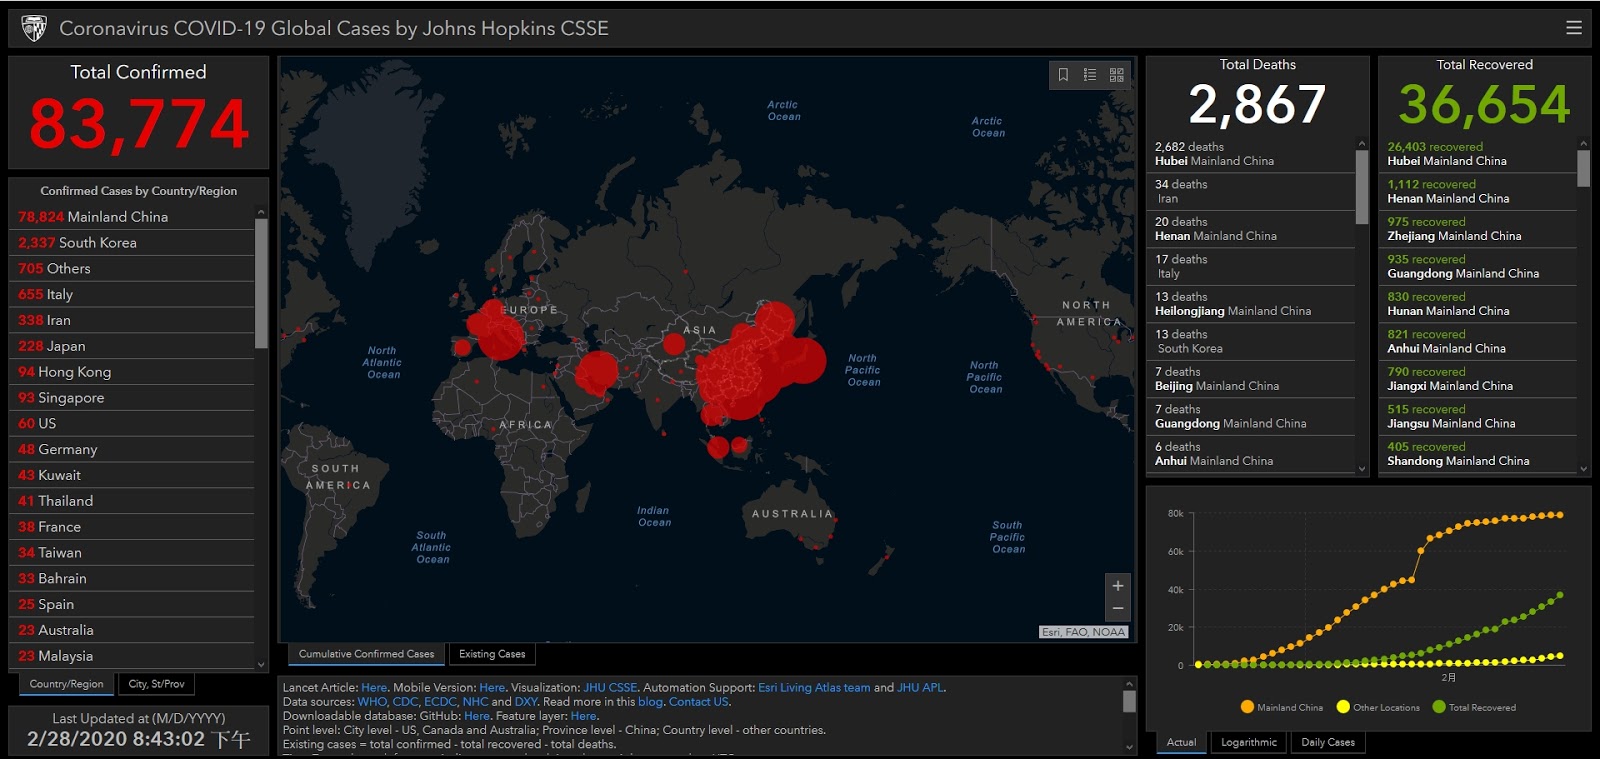1600x759 pixels.
Task: Open the DXY data source link
Action: (x=526, y=702)
